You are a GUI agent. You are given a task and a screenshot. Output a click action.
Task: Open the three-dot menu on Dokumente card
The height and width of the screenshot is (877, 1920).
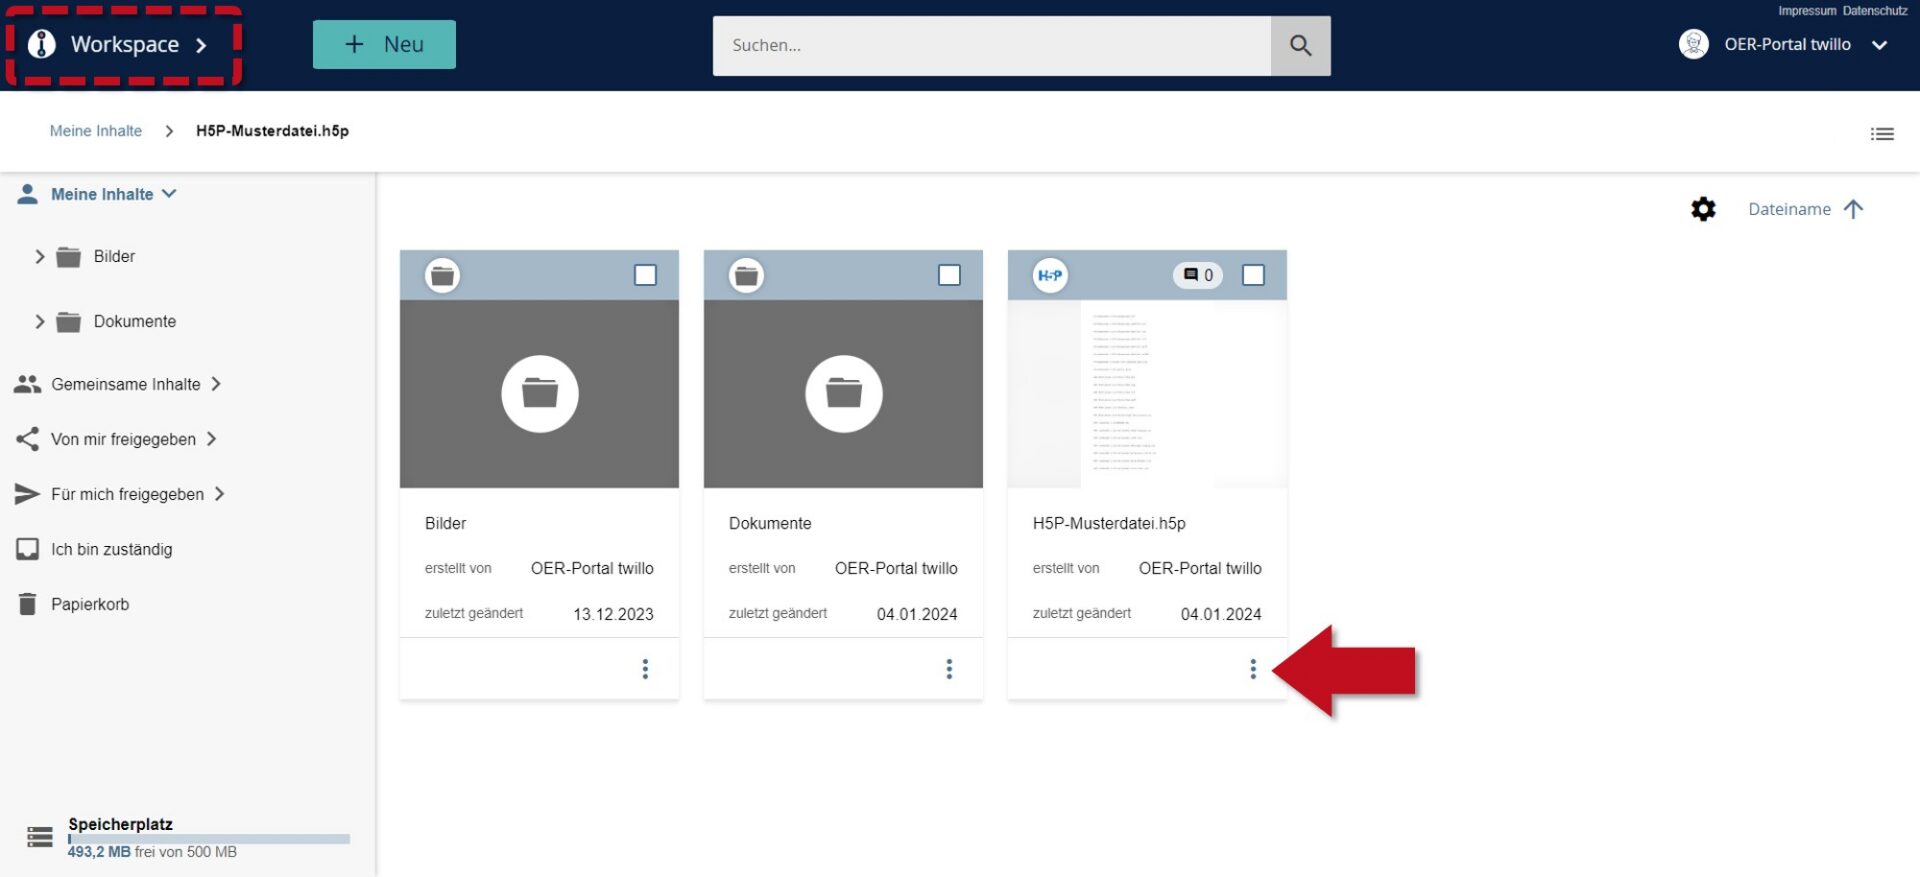coord(949,669)
